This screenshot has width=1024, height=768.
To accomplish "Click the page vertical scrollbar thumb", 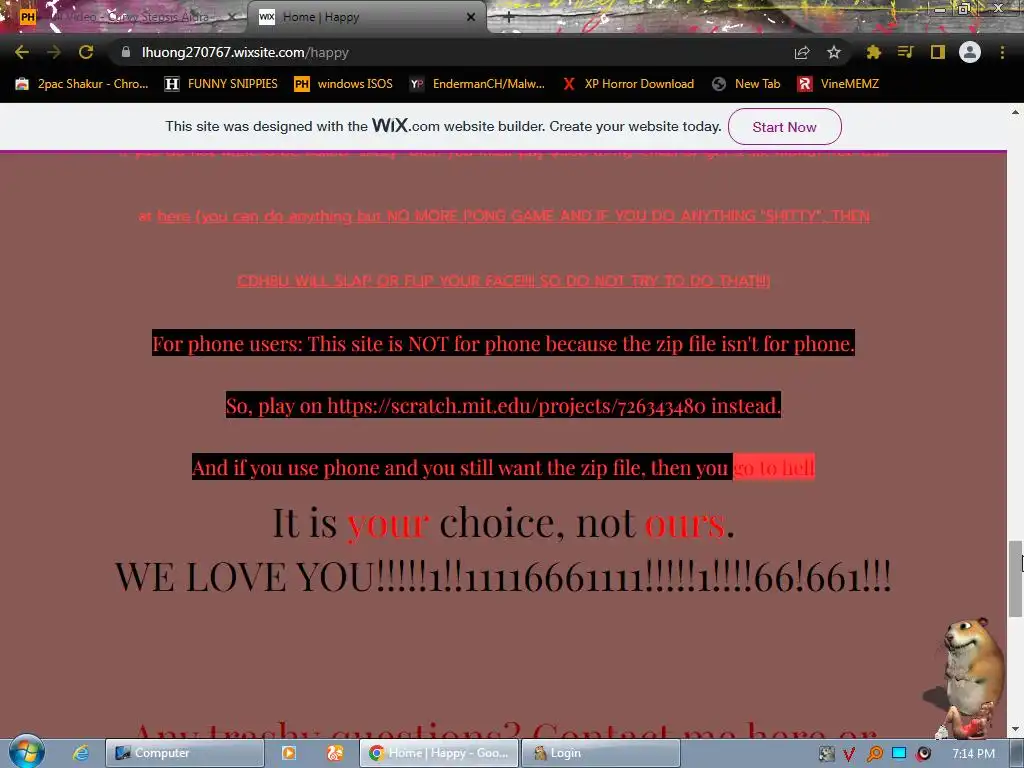I will click(1015, 579).
